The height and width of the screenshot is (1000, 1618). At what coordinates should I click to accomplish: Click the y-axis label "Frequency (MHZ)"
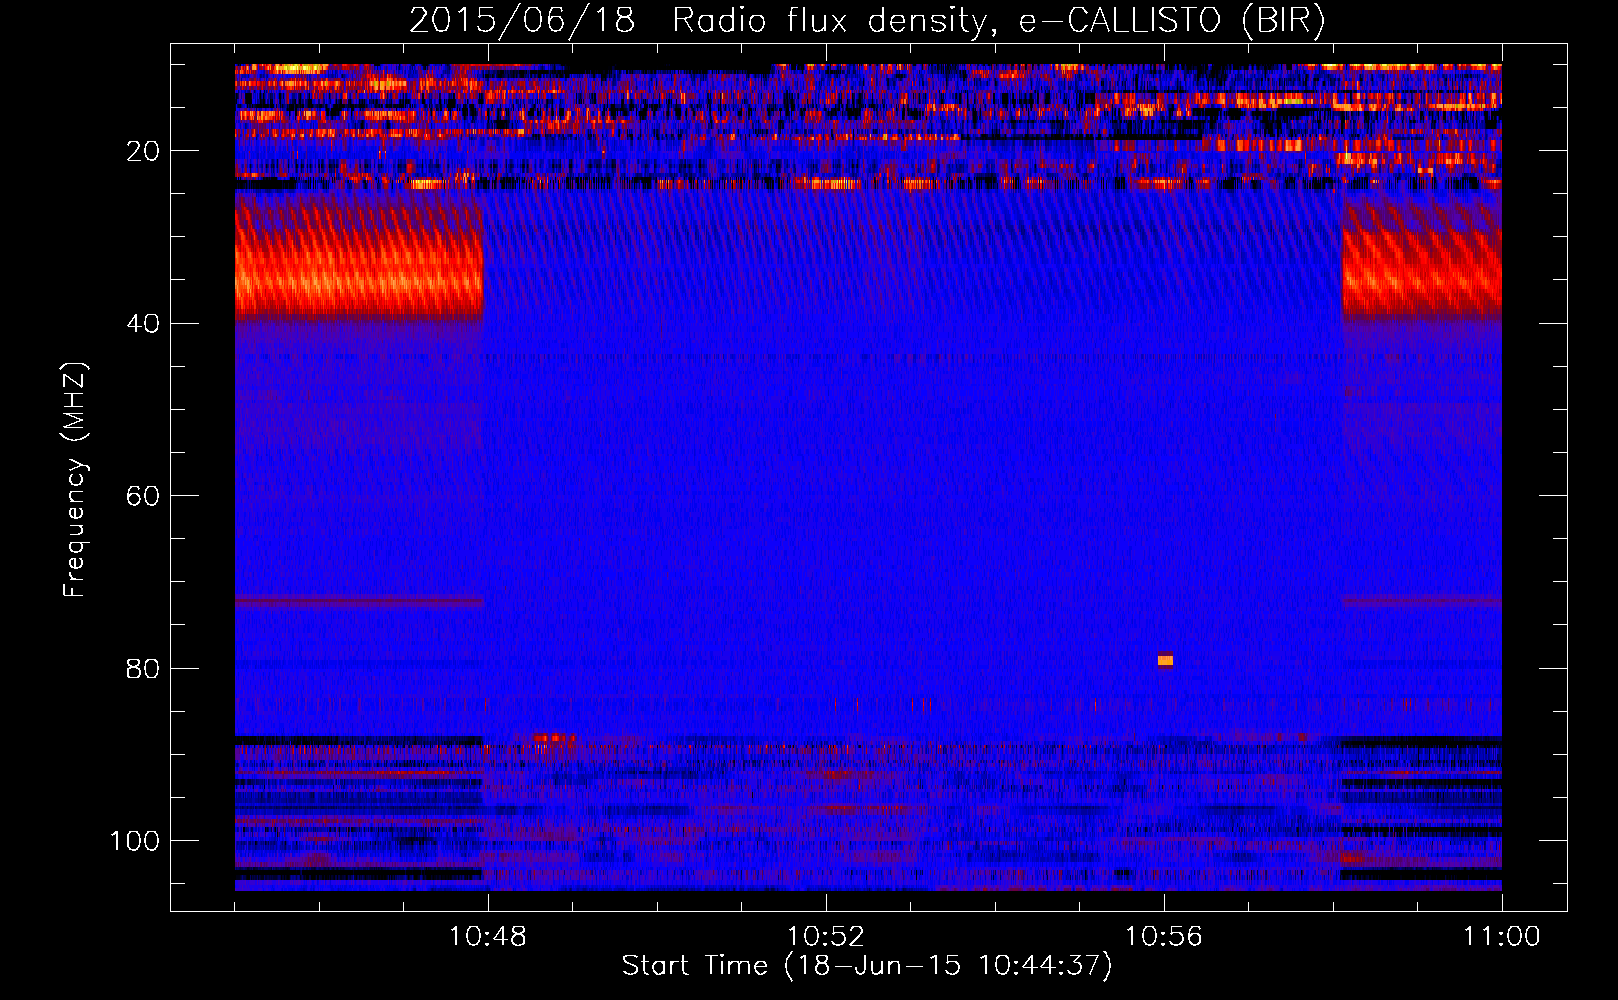point(75,479)
